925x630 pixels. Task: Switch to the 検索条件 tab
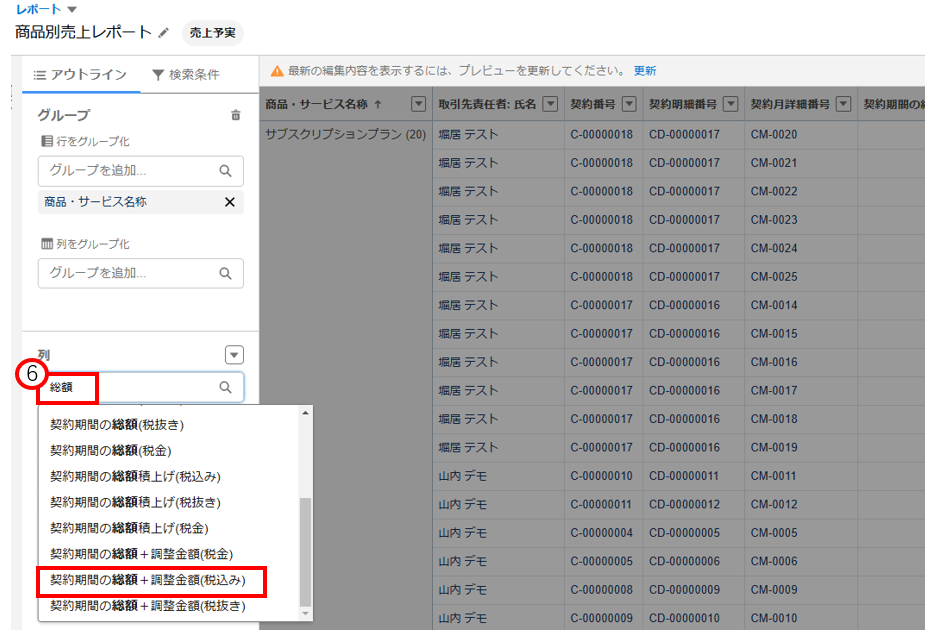tap(186, 75)
